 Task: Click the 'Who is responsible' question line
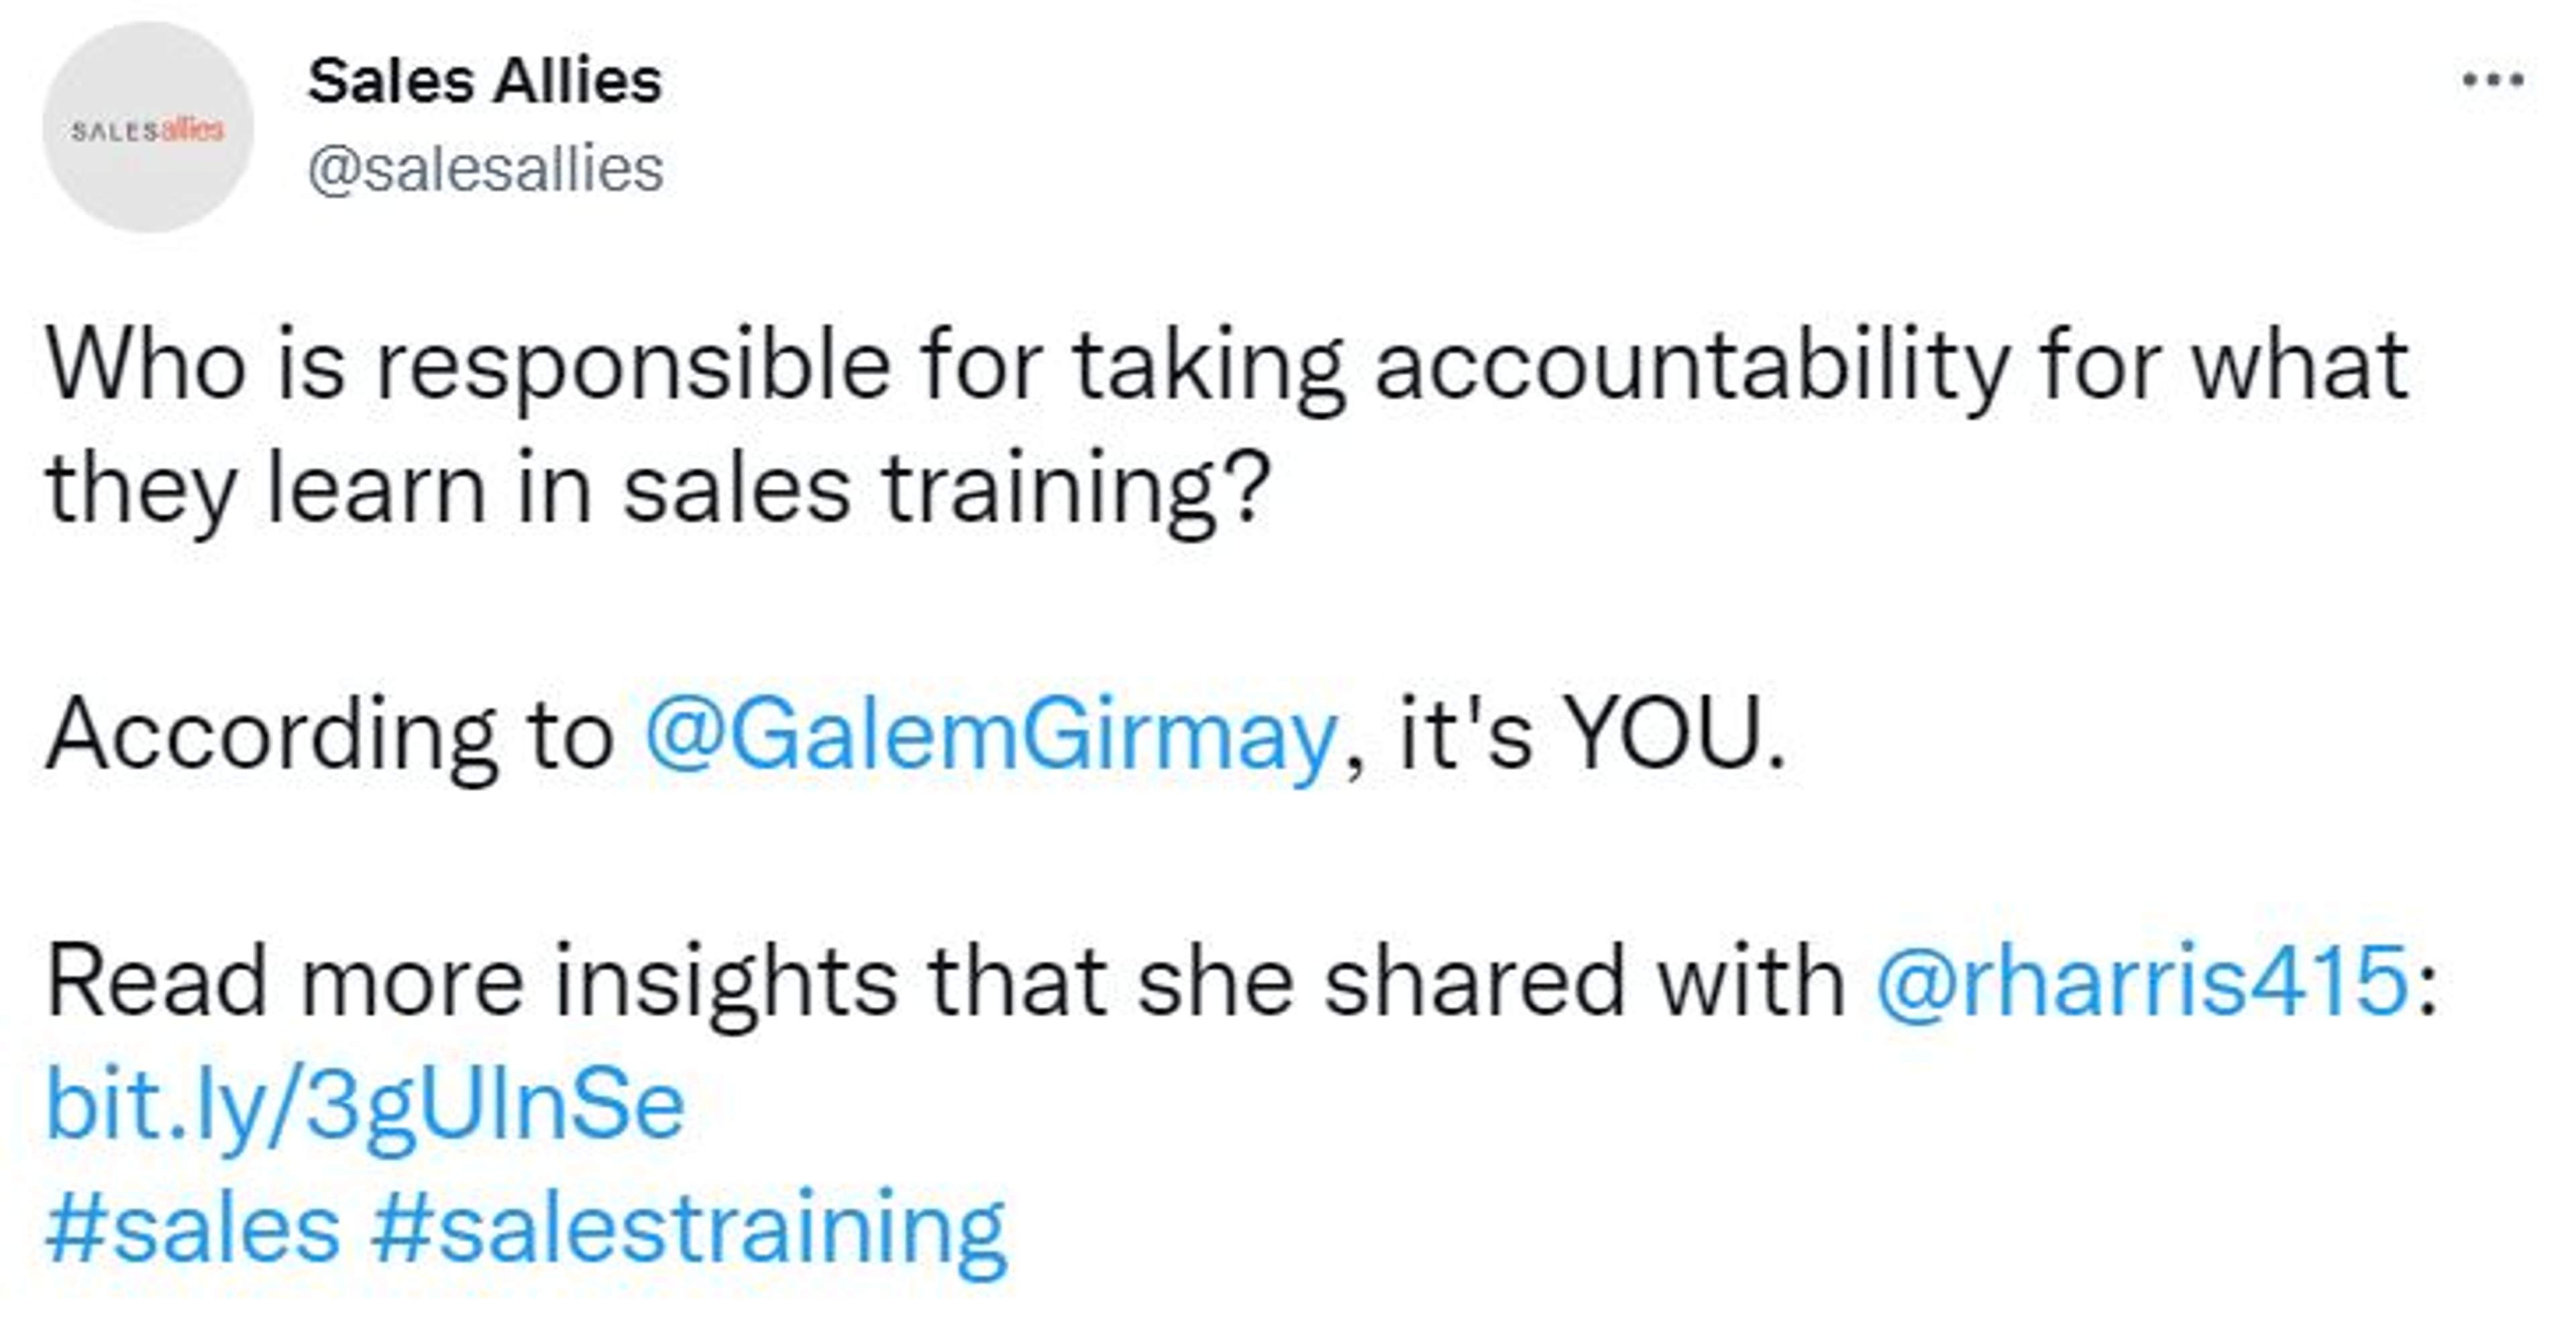1226,366
